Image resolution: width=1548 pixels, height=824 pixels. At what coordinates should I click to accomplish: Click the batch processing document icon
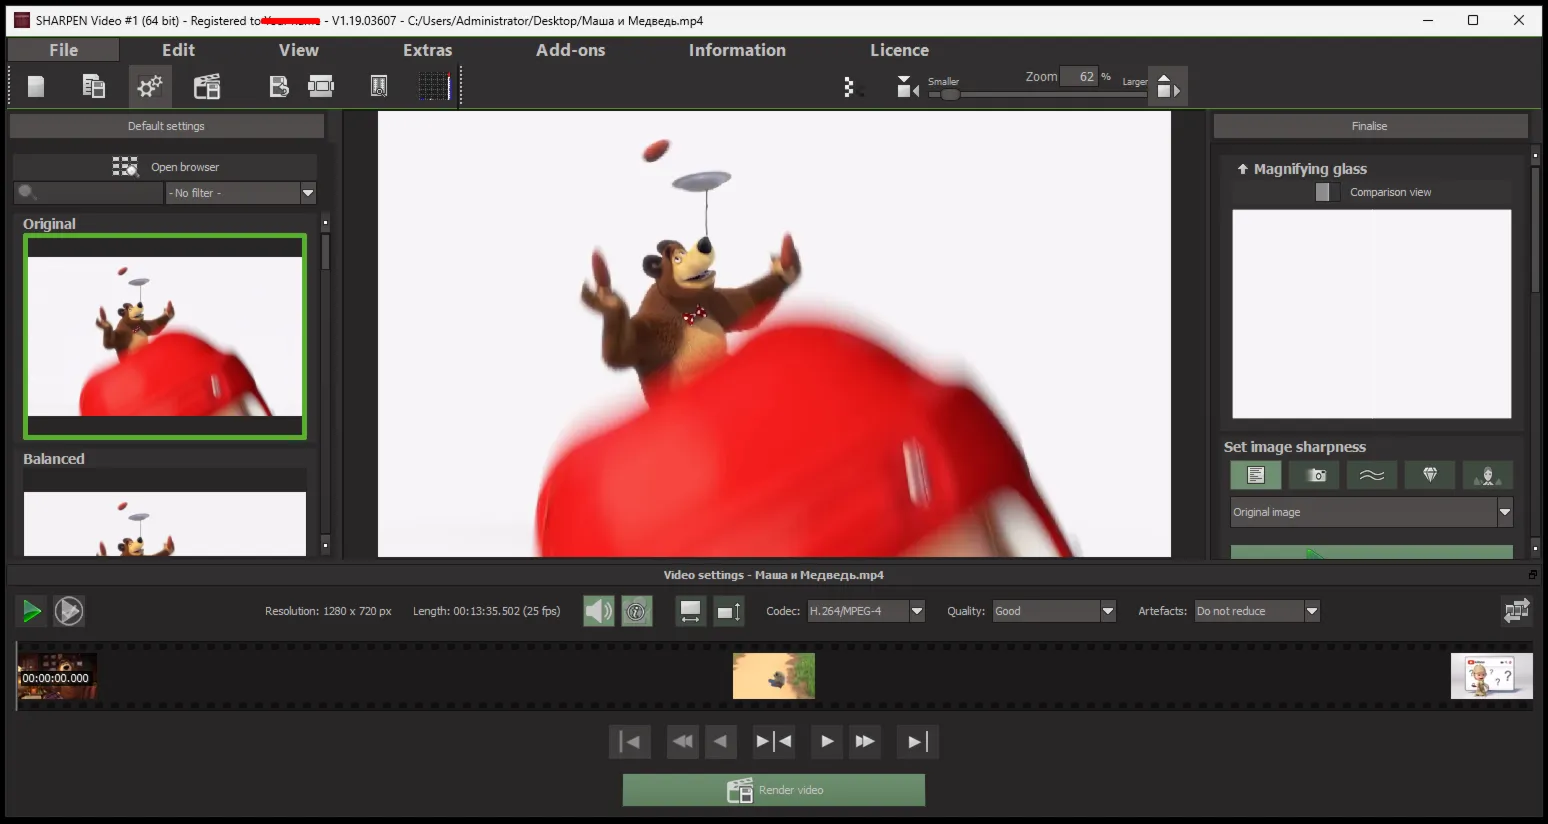tap(279, 87)
